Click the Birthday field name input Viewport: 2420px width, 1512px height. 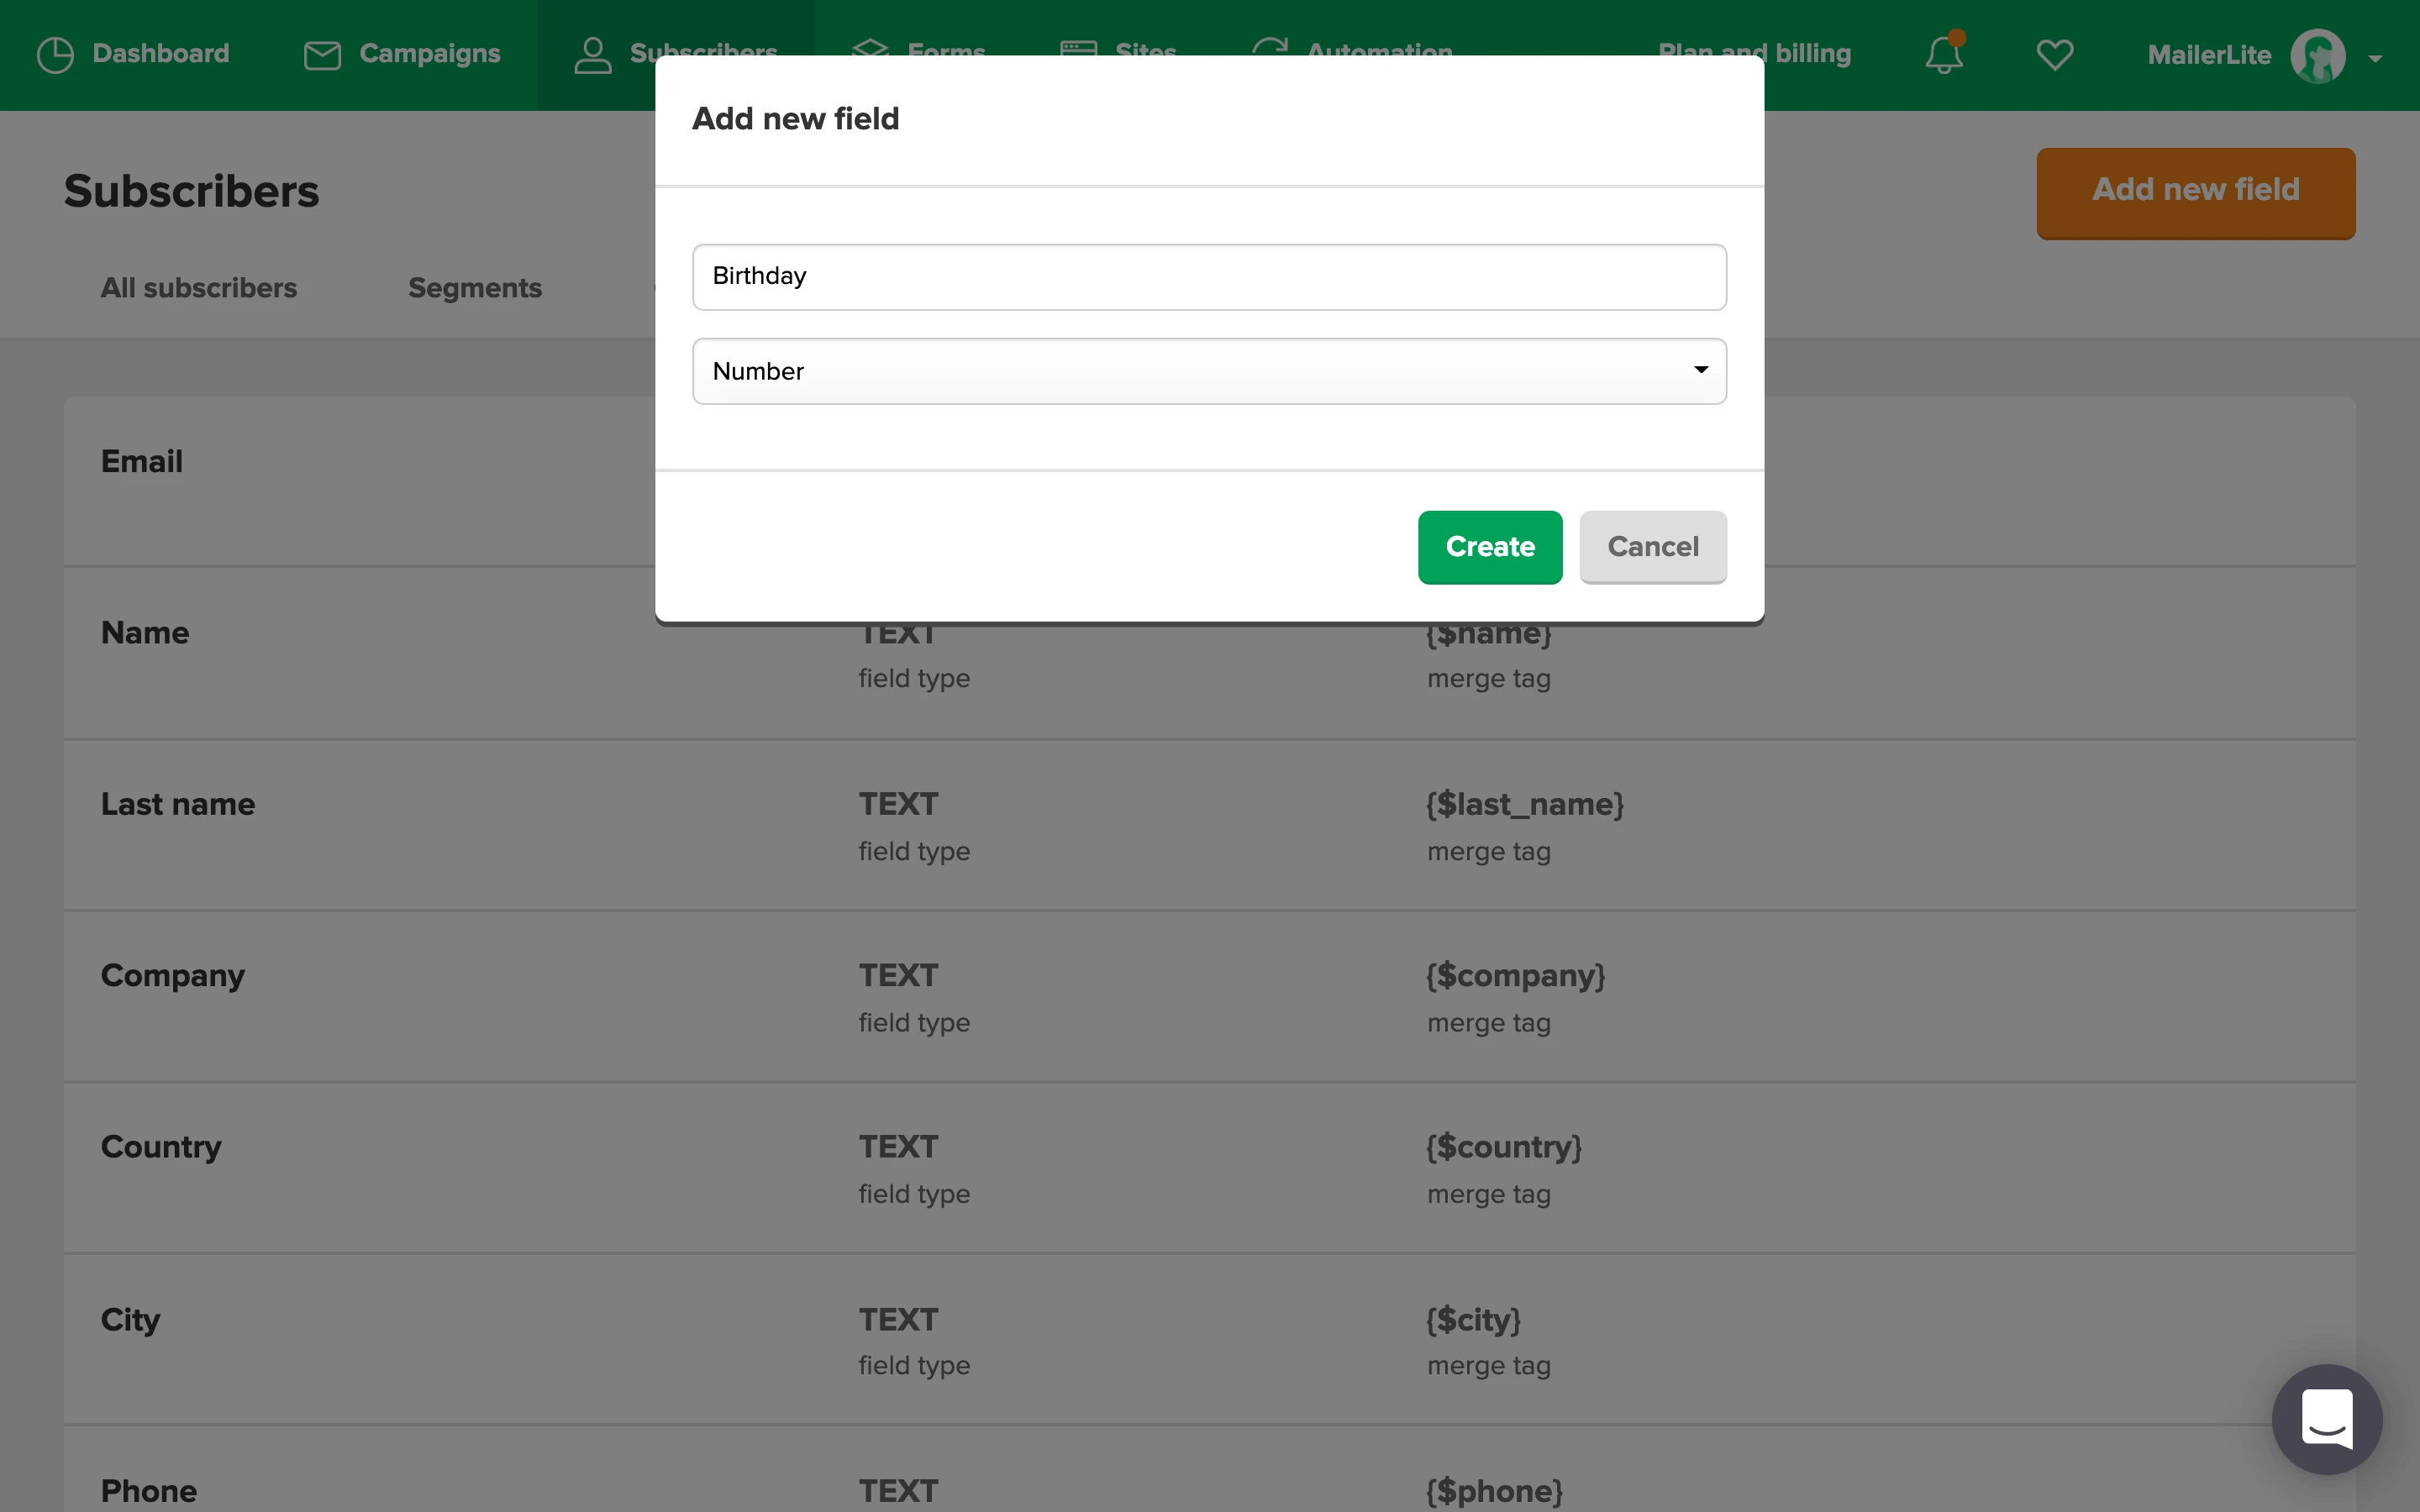point(1209,277)
